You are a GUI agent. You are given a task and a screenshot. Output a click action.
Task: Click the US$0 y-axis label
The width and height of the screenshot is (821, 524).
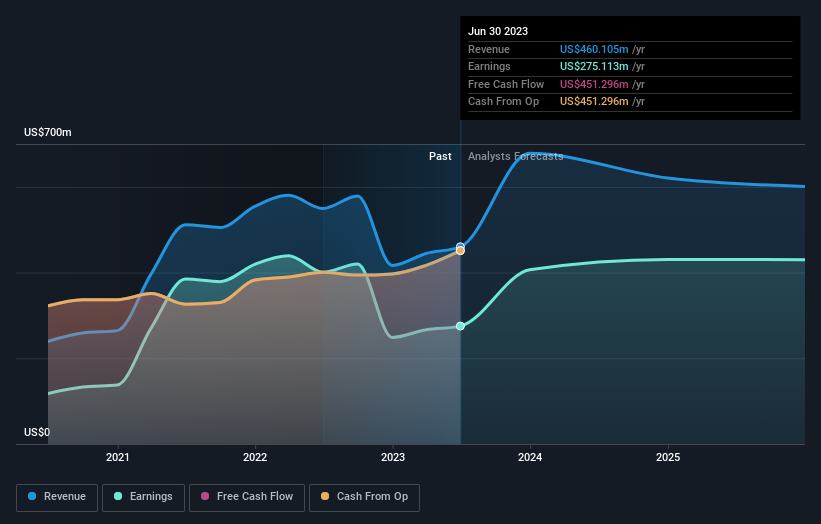point(37,432)
